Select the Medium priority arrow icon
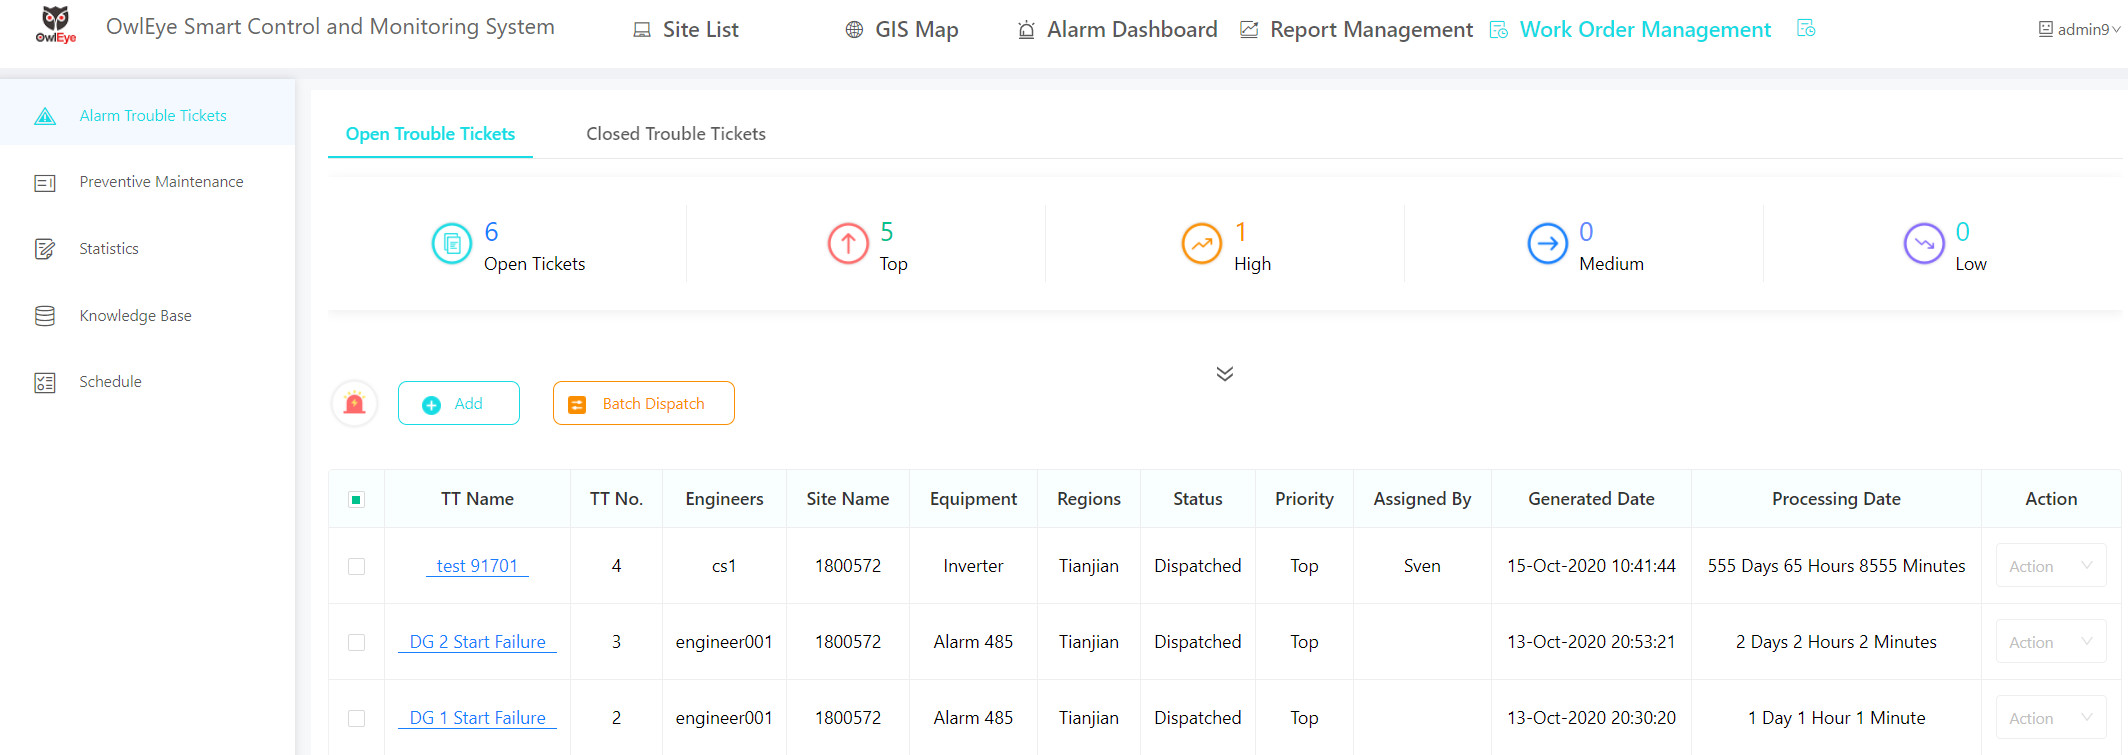This screenshot has width=2128, height=755. [x=1547, y=244]
